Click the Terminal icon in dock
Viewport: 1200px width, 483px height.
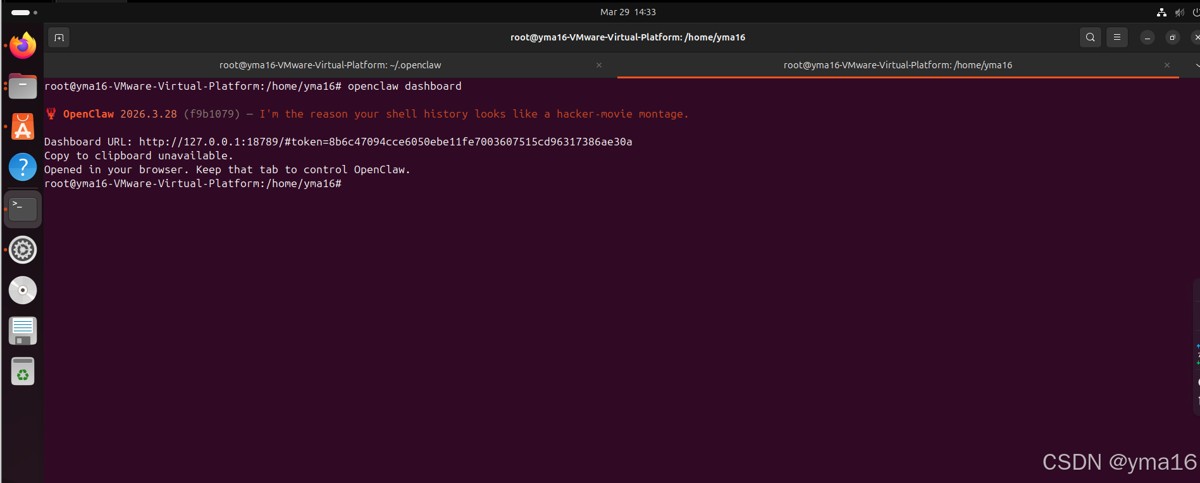pos(23,208)
